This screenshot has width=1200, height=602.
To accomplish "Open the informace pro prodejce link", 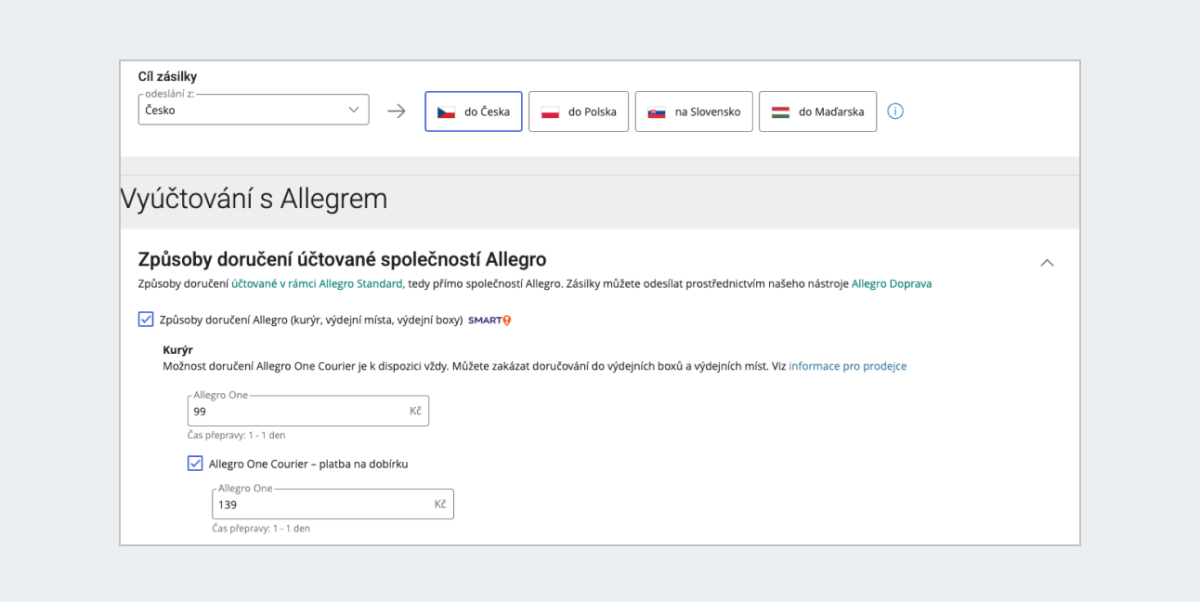I will click(x=847, y=366).
